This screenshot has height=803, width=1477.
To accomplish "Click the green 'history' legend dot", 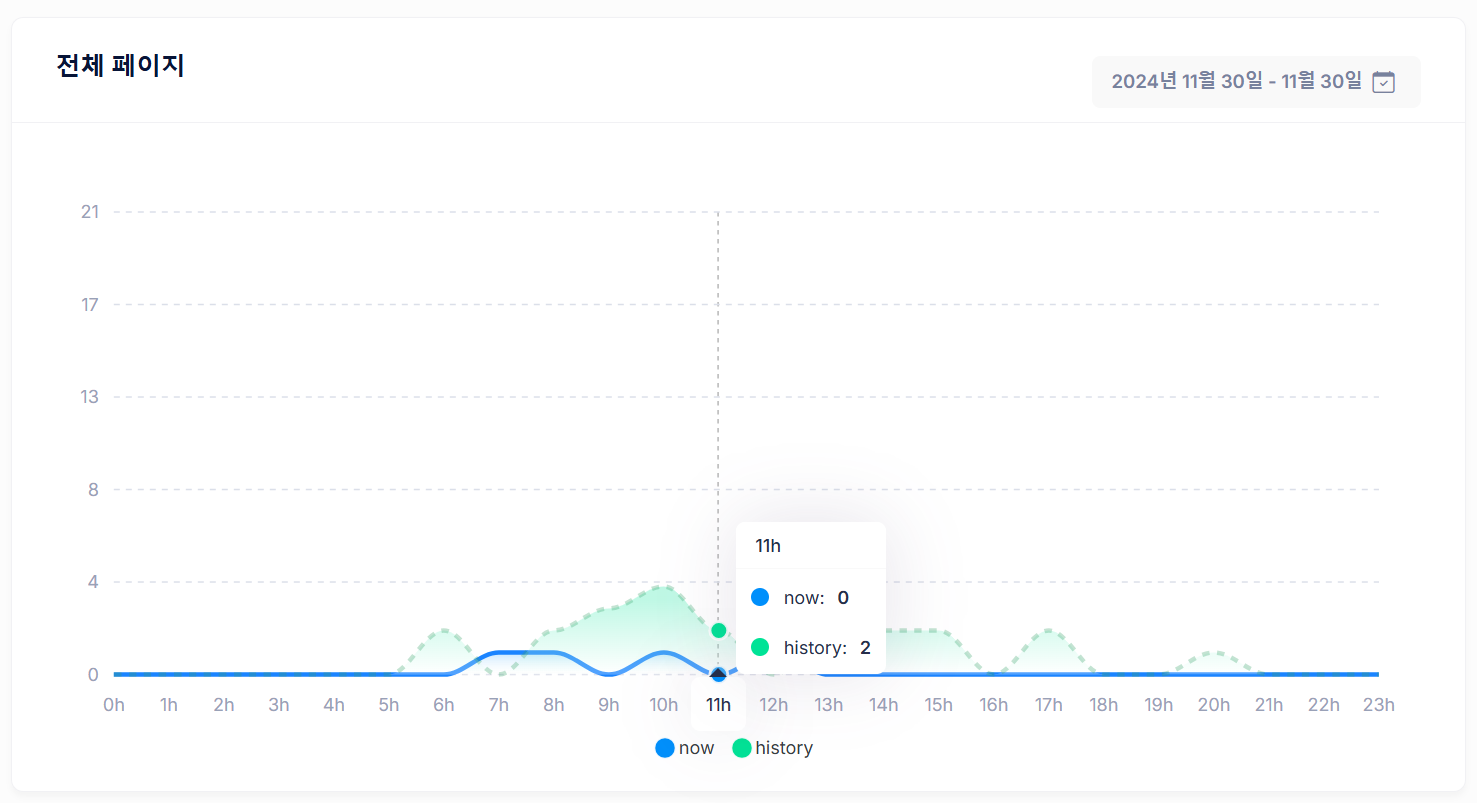I will pyautogui.click(x=742, y=748).
